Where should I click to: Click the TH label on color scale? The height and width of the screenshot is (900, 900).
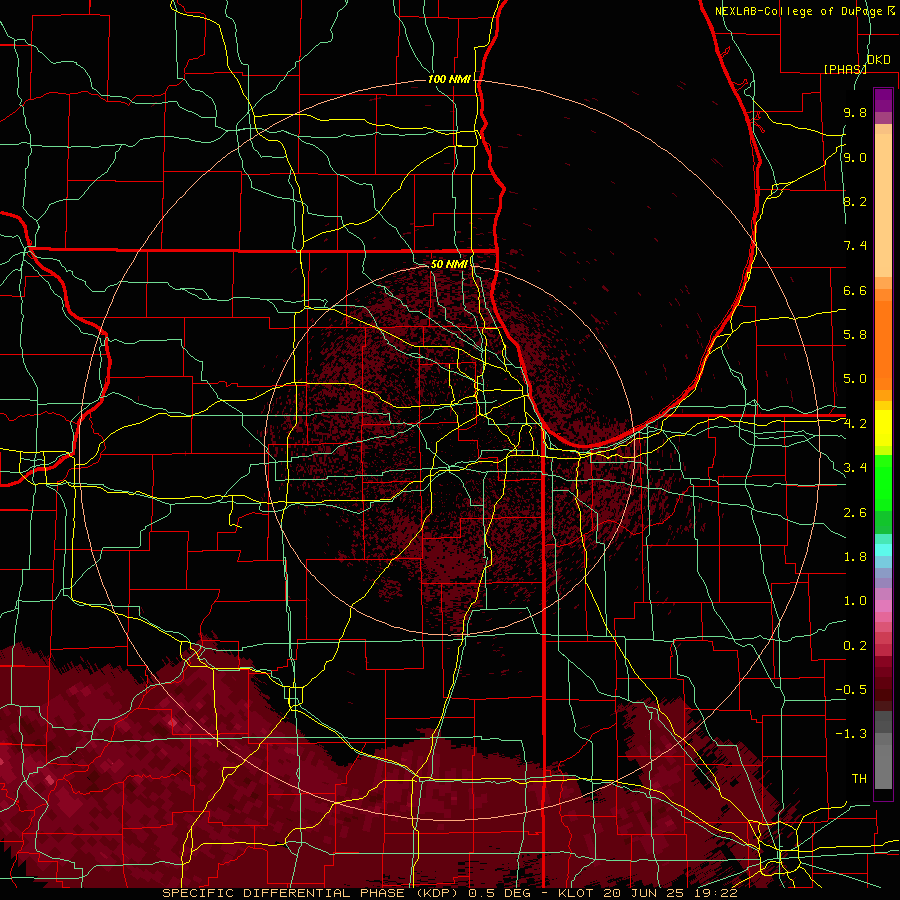point(859,779)
